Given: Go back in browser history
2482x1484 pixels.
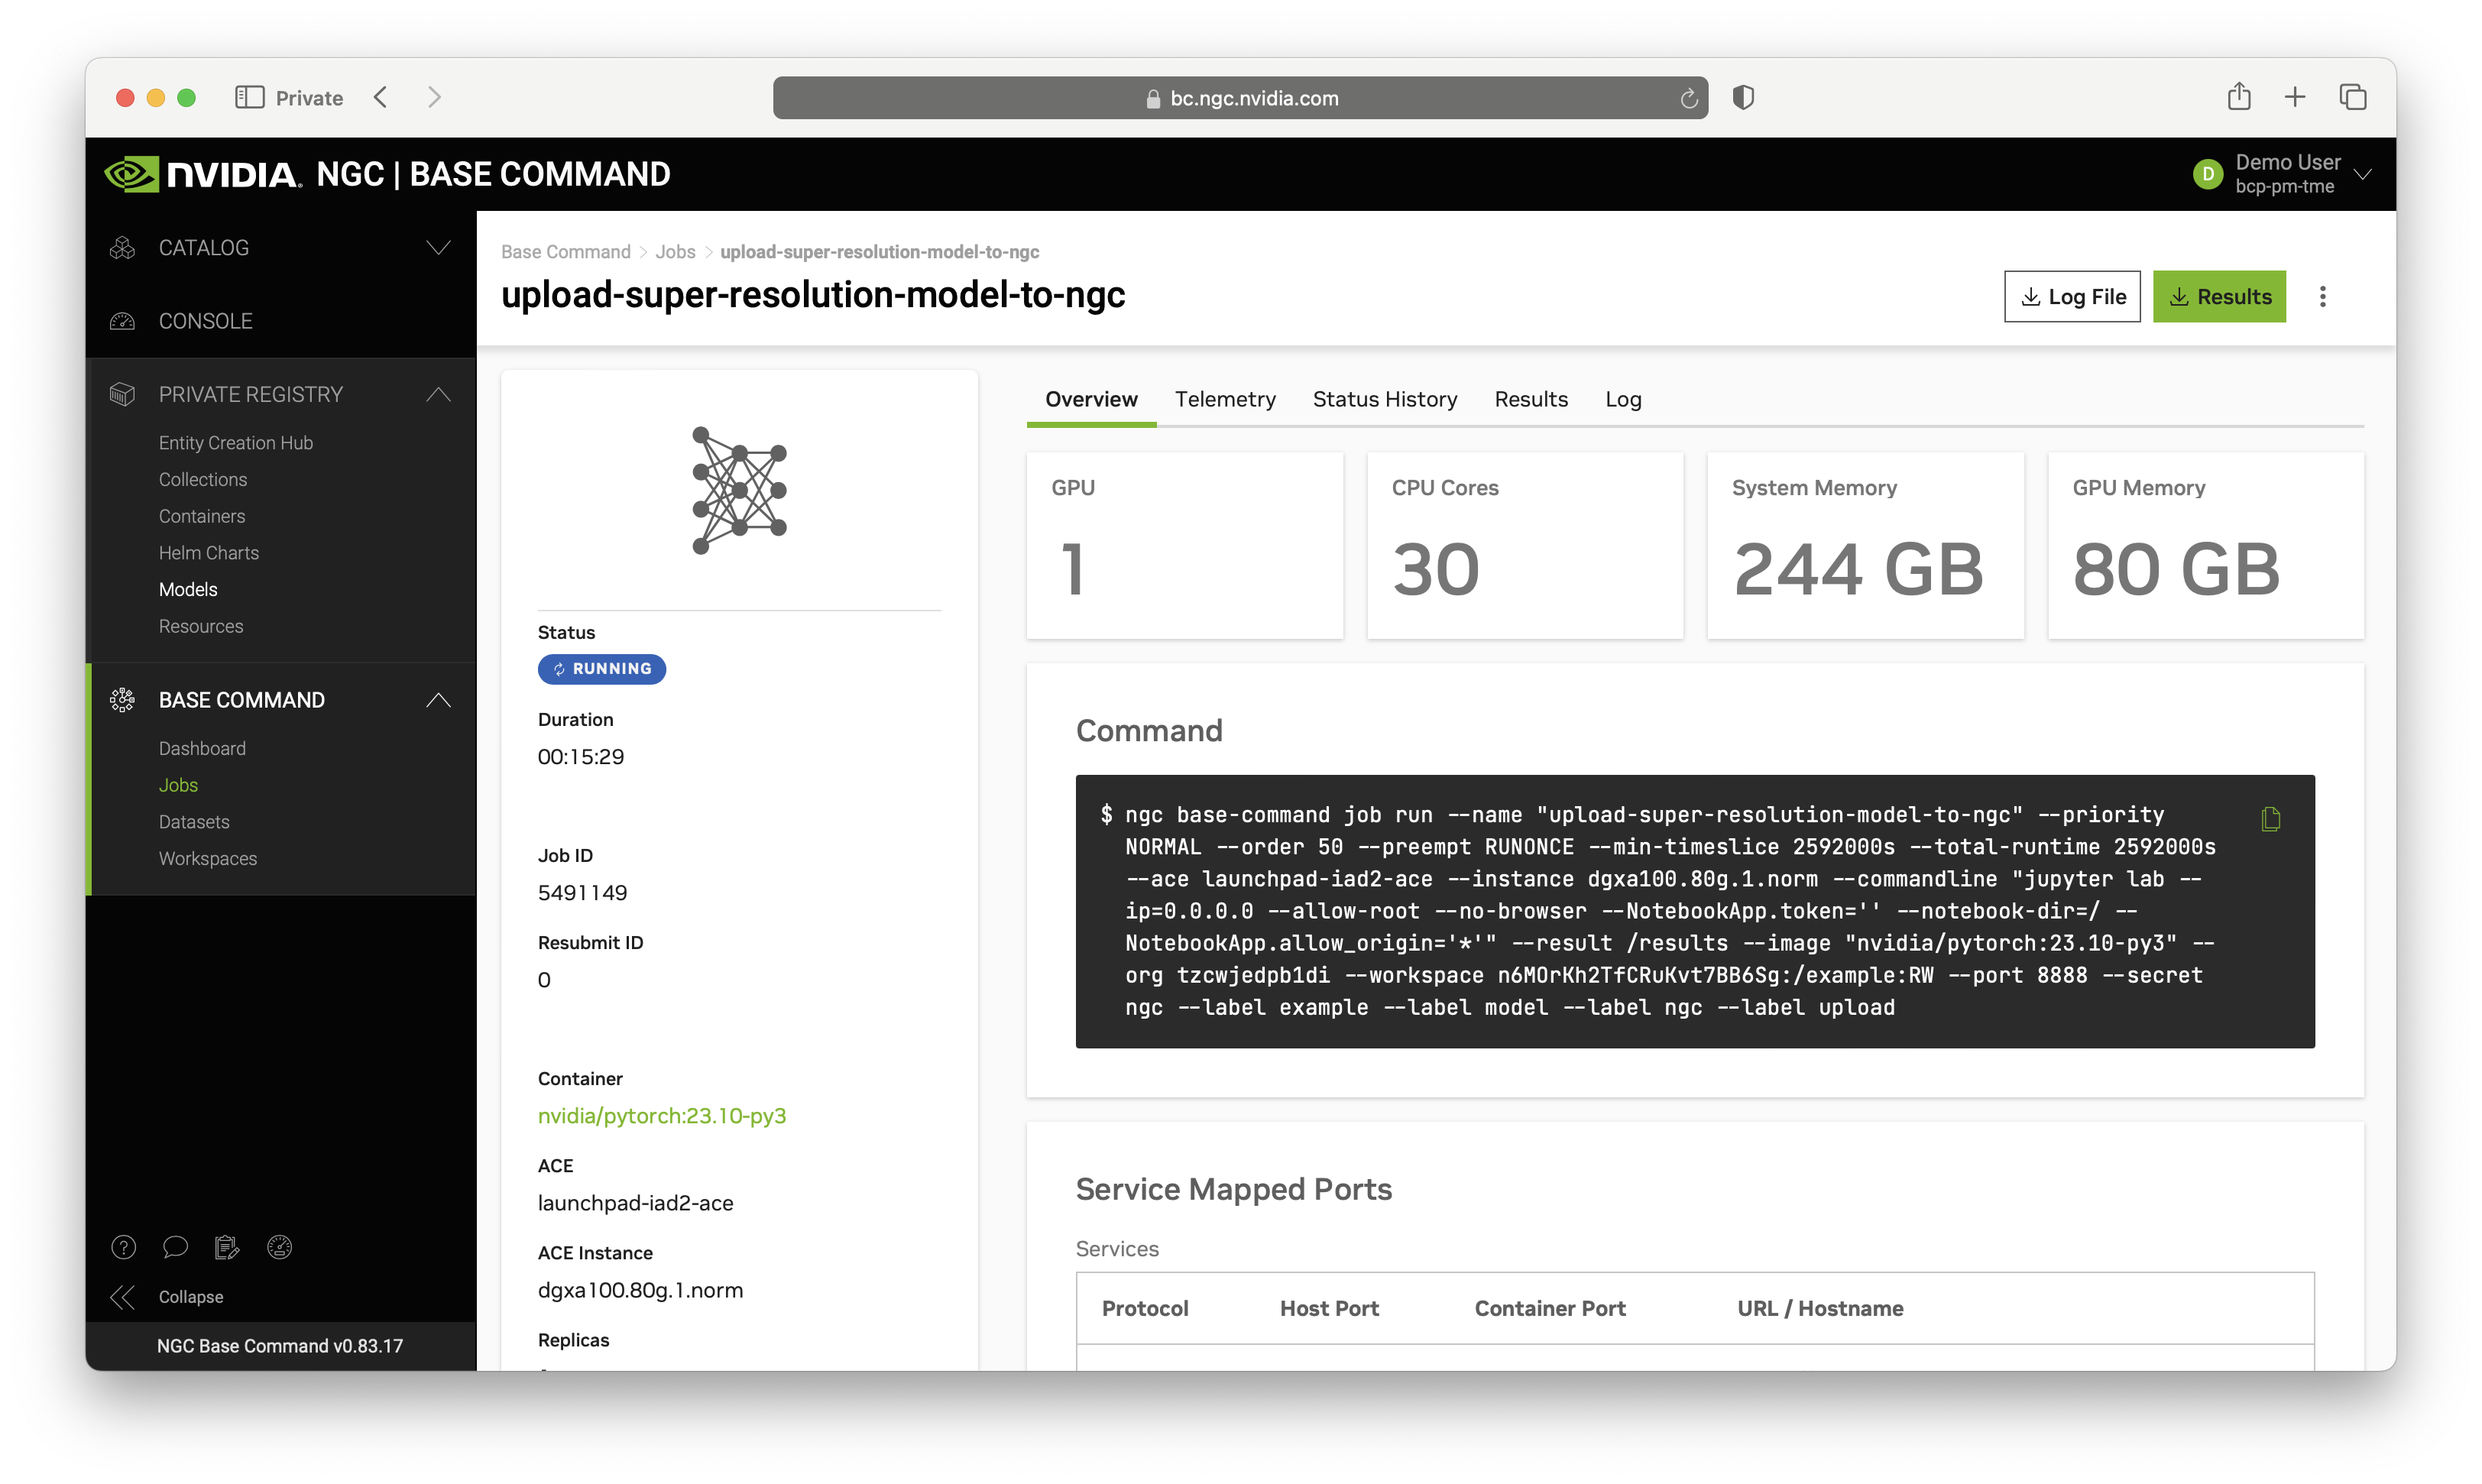Looking at the screenshot, I should (x=381, y=97).
